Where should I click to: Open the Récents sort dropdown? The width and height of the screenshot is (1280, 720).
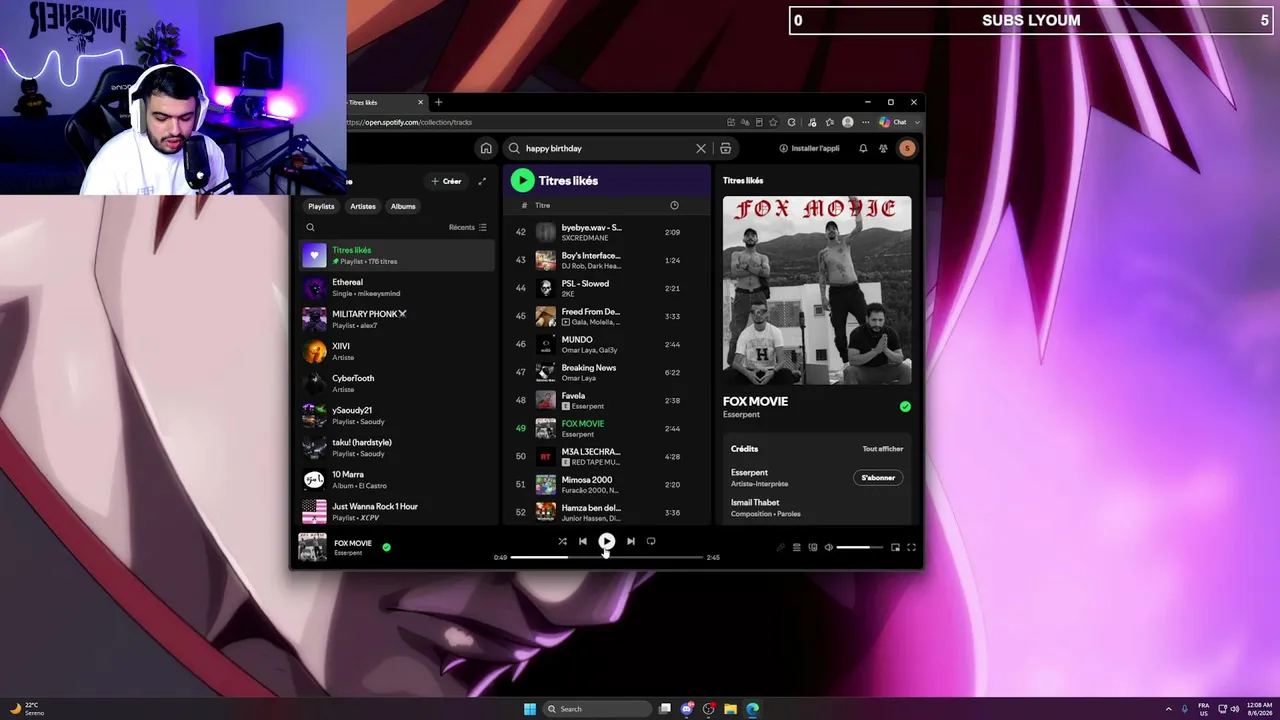point(468,227)
